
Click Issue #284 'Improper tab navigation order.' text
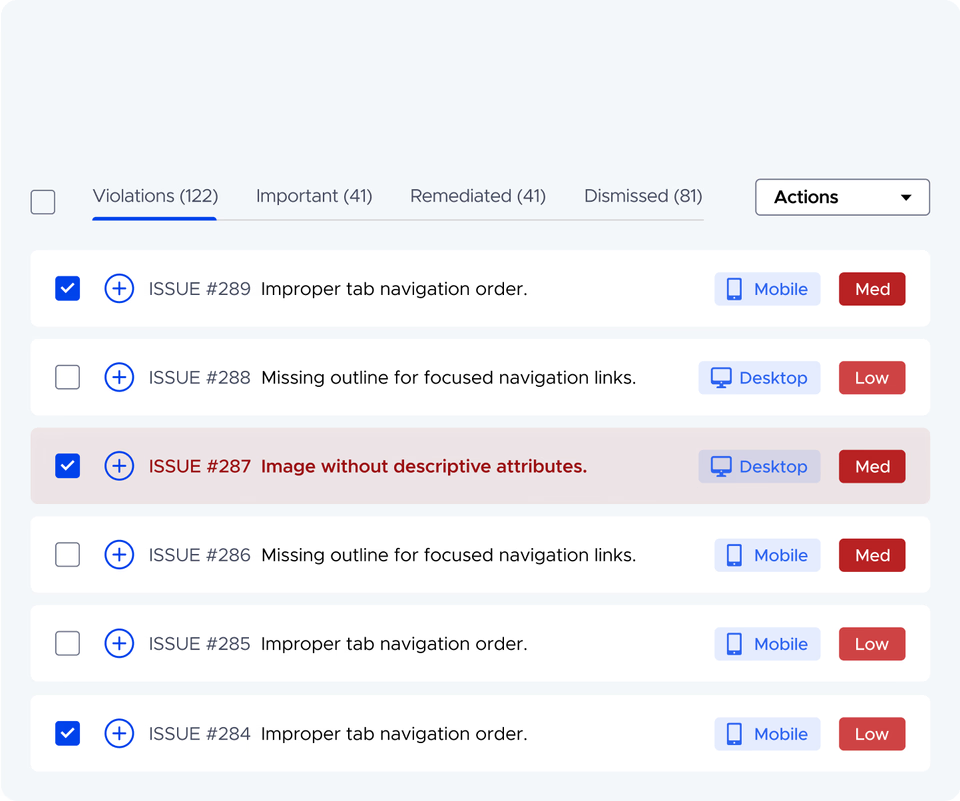tap(394, 734)
